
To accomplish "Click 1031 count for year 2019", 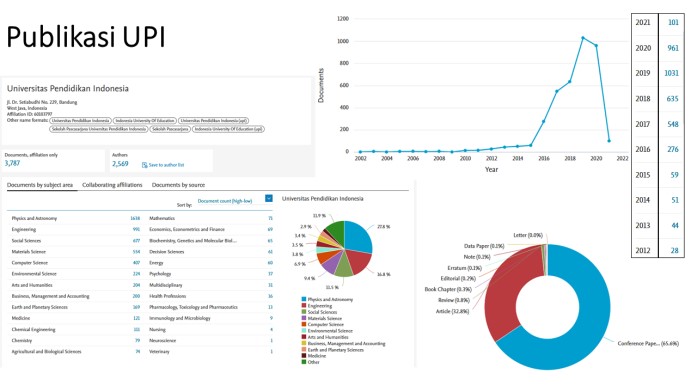I will 671,73.
